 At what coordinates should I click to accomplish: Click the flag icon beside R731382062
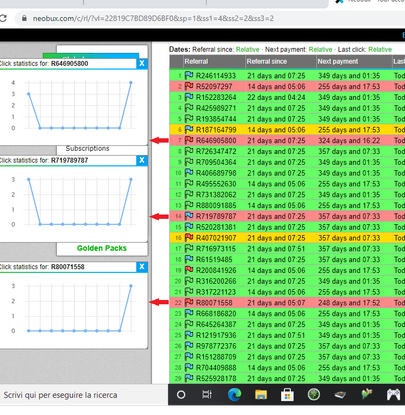click(189, 194)
